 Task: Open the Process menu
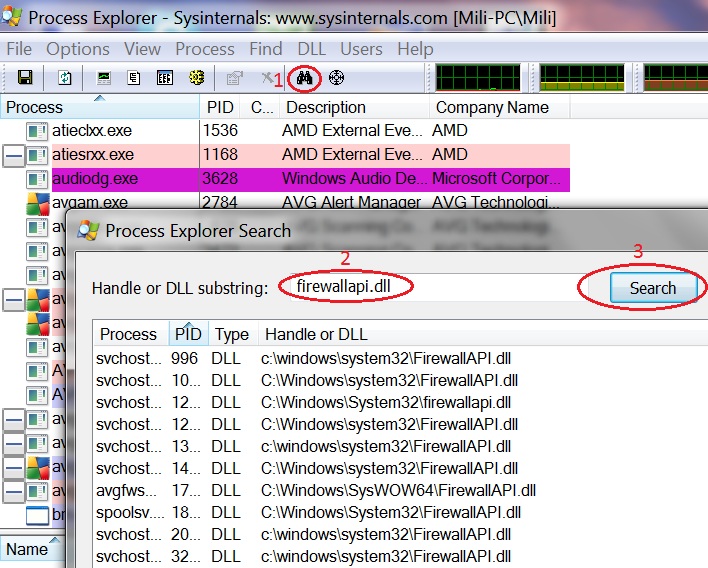pos(205,49)
